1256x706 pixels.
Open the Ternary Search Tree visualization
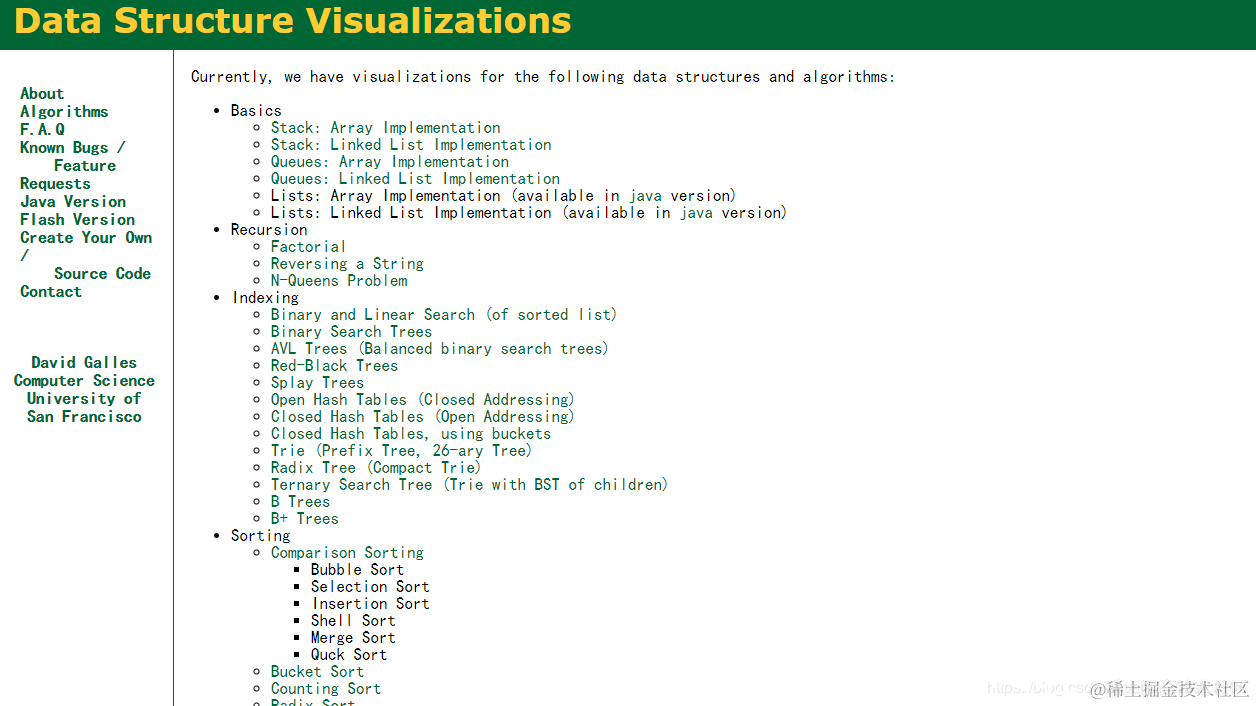(x=469, y=485)
